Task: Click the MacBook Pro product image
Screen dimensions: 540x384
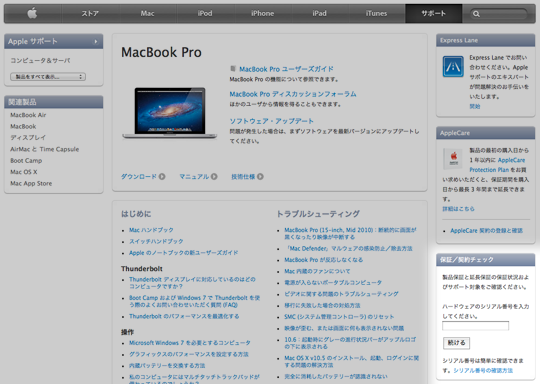Action: [x=169, y=113]
